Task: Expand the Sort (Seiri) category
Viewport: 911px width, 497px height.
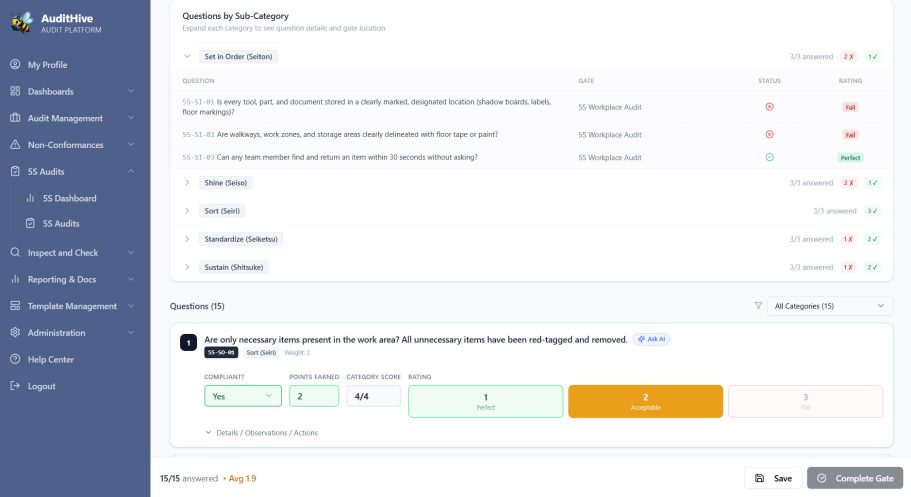Action: pyautogui.click(x=187, y=210)
